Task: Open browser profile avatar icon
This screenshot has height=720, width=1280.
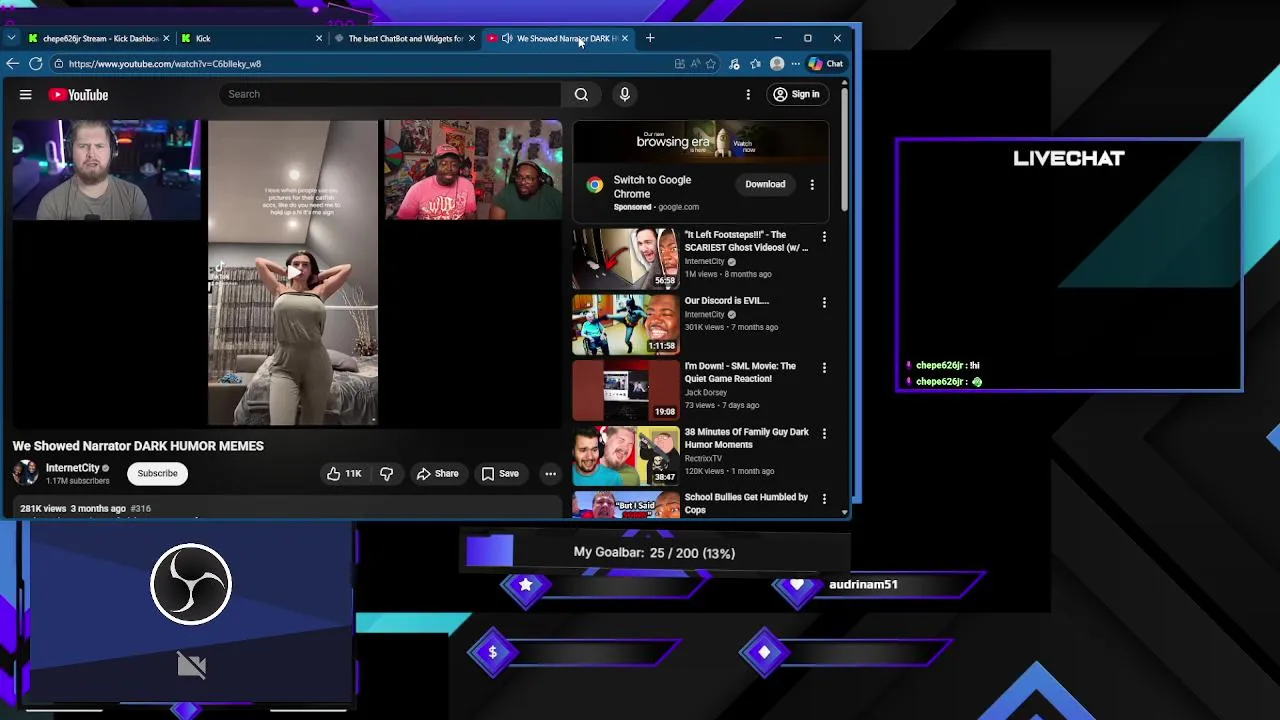Action: coord(777,63)
